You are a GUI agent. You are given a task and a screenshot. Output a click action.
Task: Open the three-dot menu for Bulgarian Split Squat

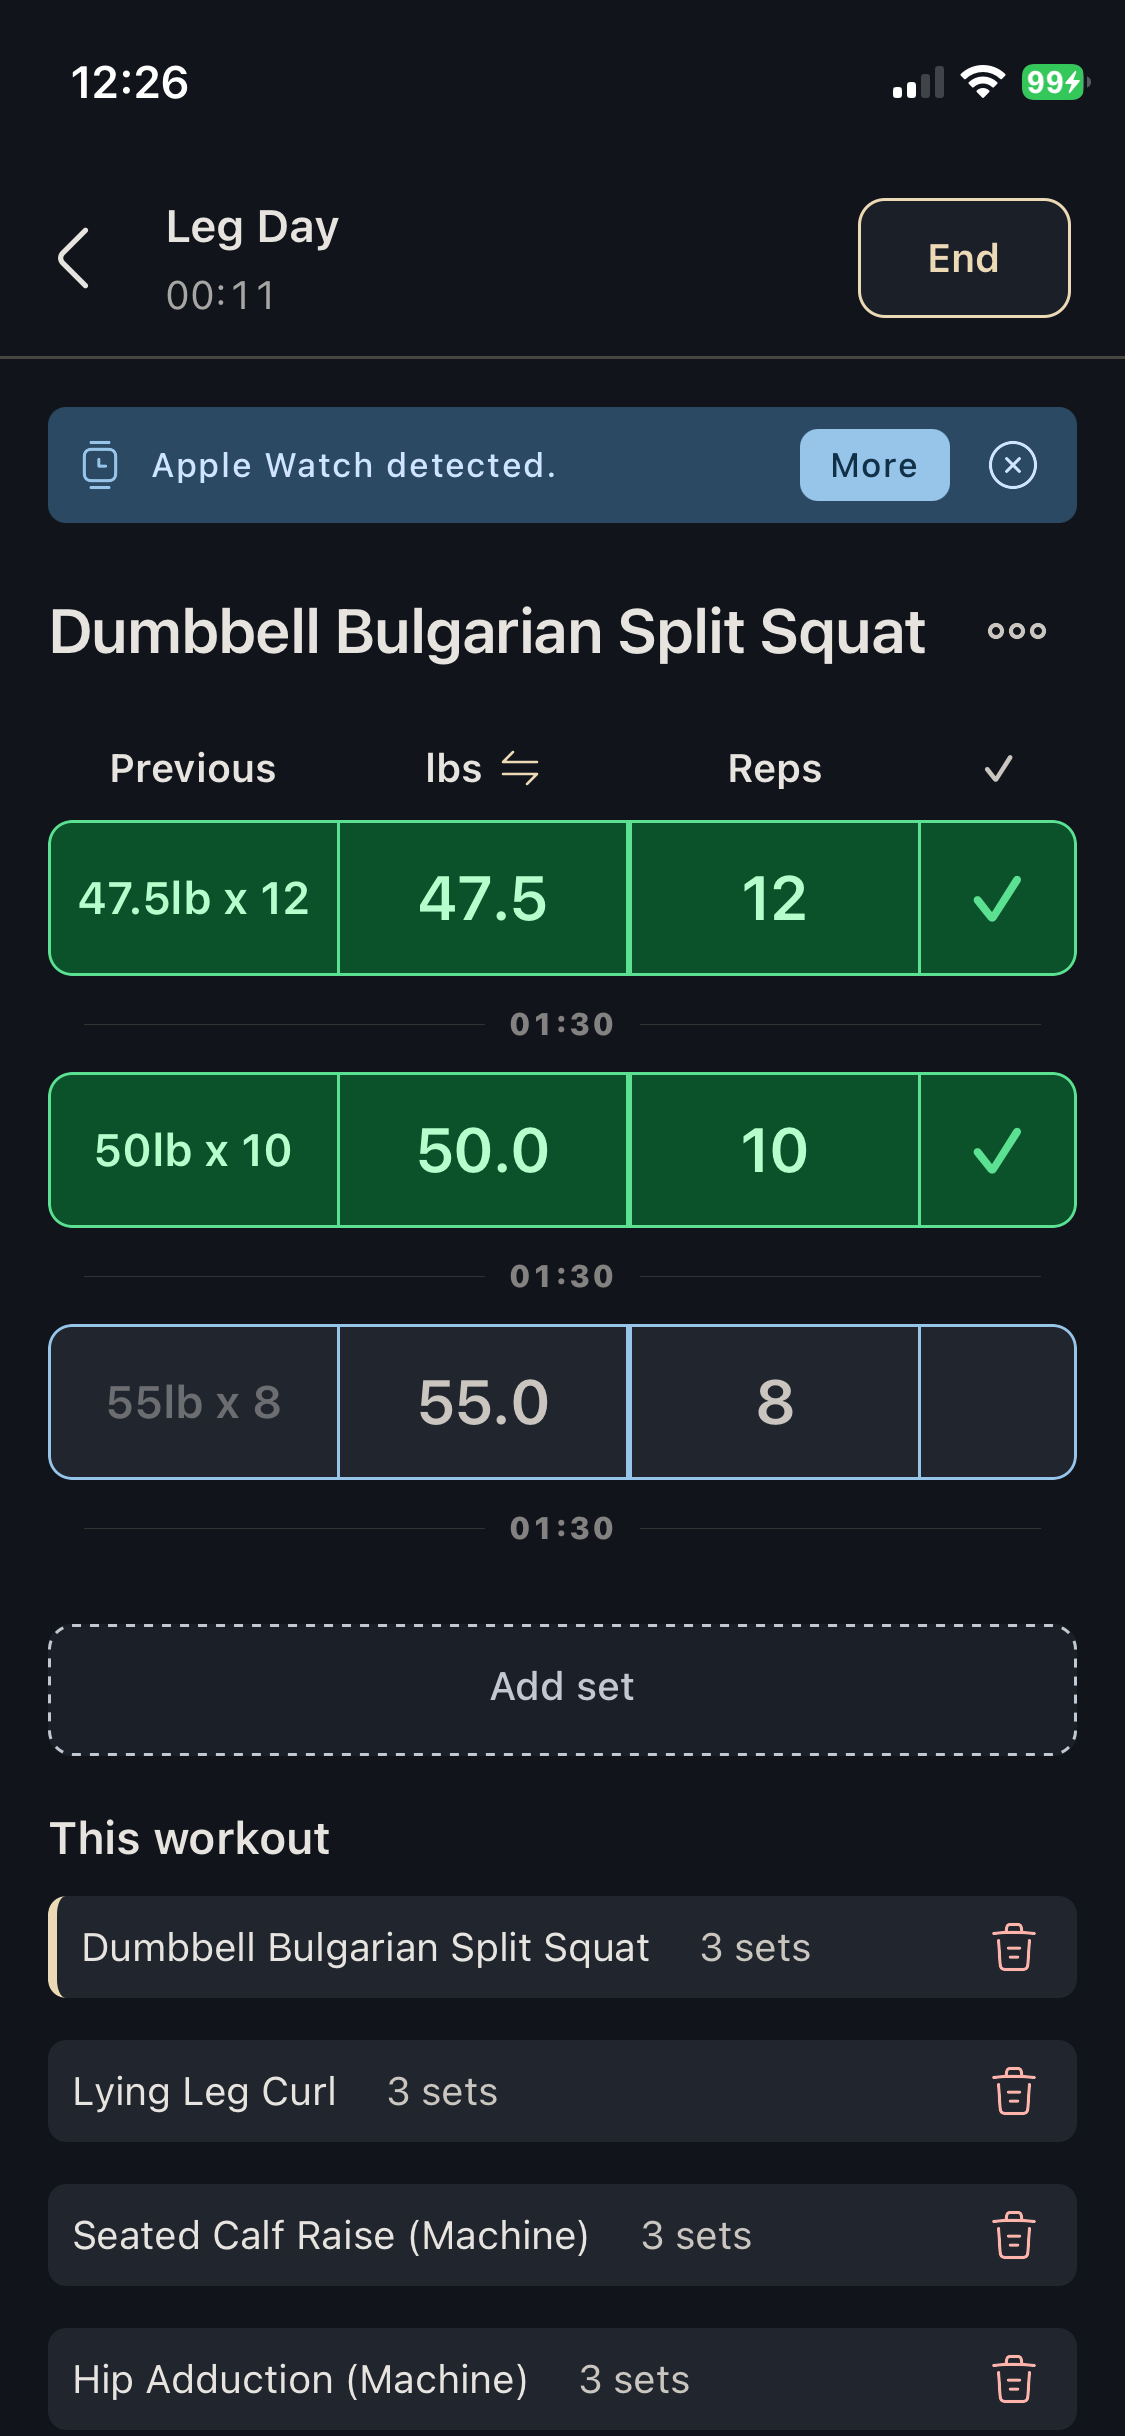coord(1016,631)
